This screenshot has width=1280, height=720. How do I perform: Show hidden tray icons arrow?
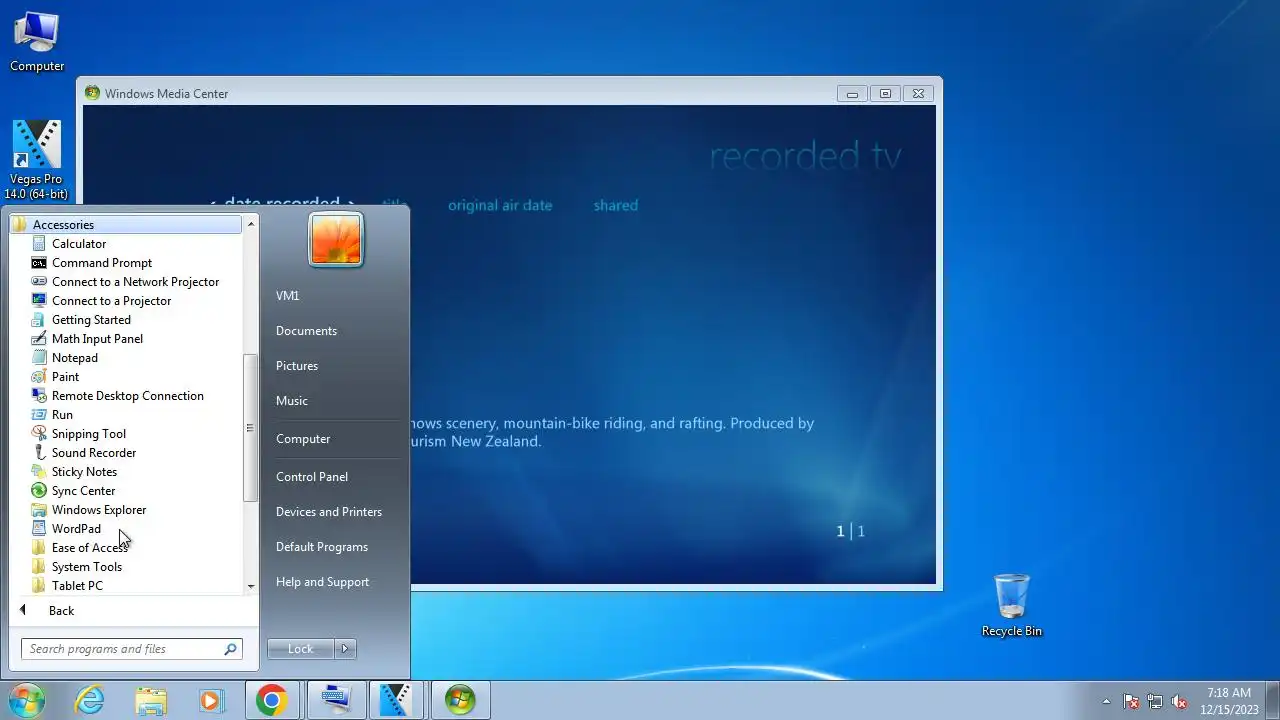pos(1106,702)
